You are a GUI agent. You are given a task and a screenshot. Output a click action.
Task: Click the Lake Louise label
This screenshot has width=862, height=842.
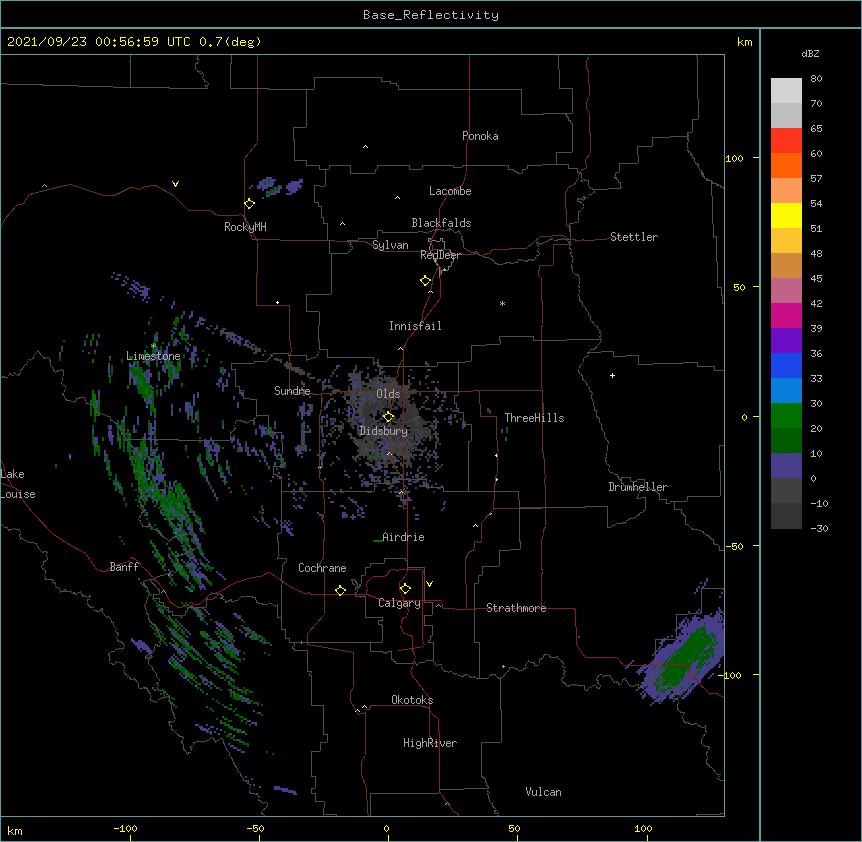click(x=18, y=484)
